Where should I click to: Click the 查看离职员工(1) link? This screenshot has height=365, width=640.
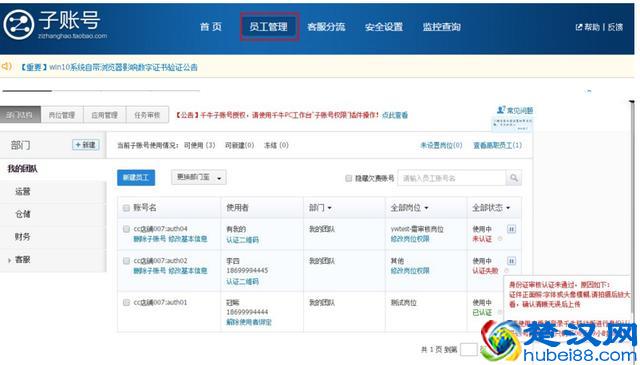pos(497,145)
